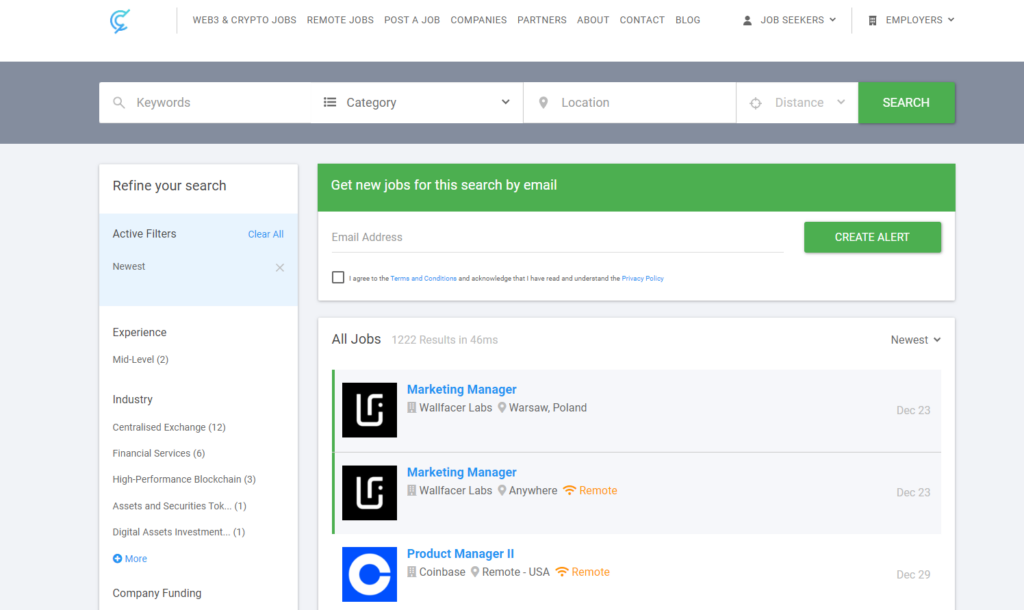The image size is (1024, 610).
Task: Click the plus icon next to More
Action: (x=118, y=559)
